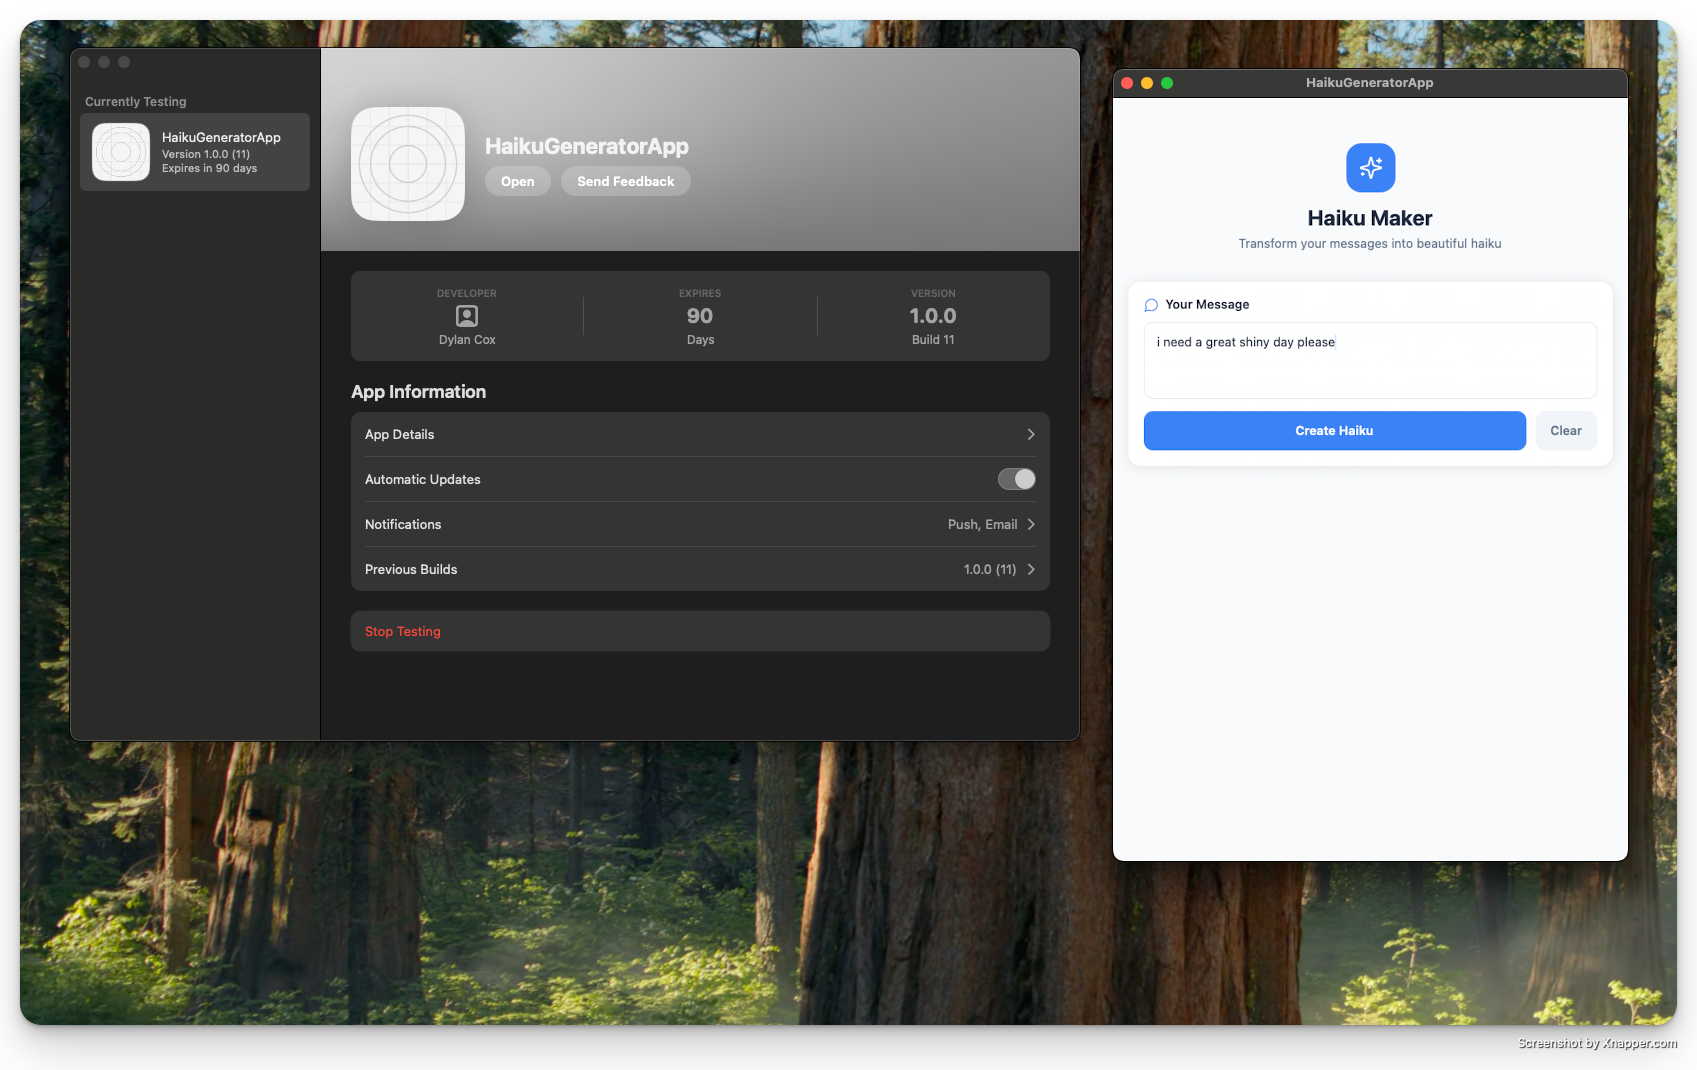The width and height of the screenshot is (1697, 1070).
Task: Click the 'Expires in 90 days' sidebar text
Action: pos(209,169)
